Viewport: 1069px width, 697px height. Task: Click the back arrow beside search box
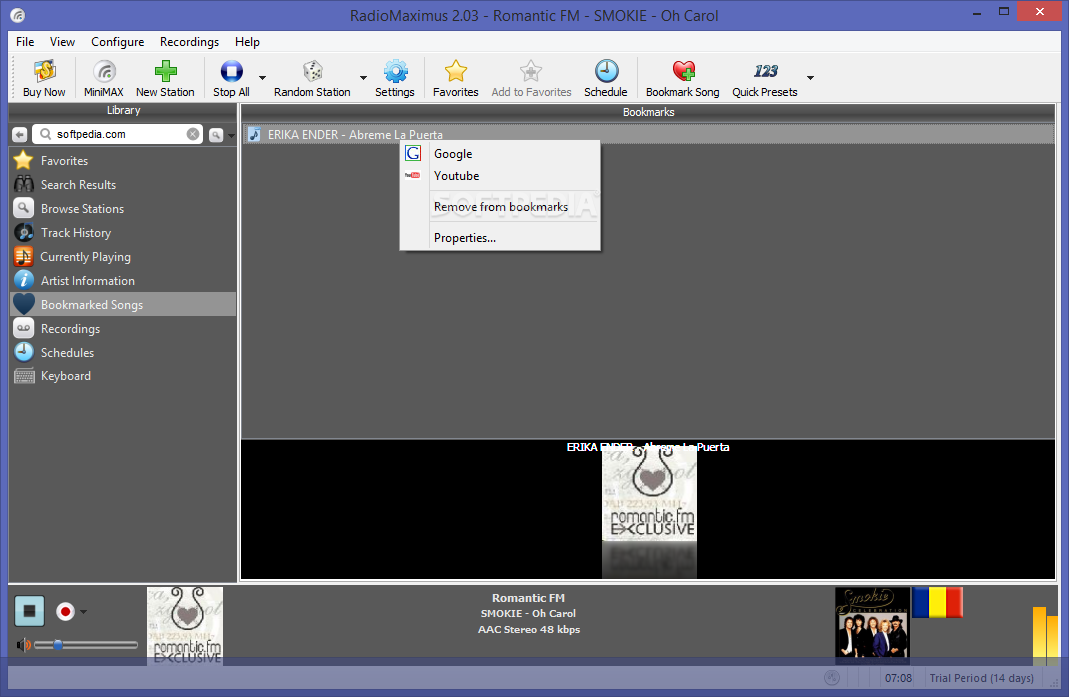tap(20, 134)
